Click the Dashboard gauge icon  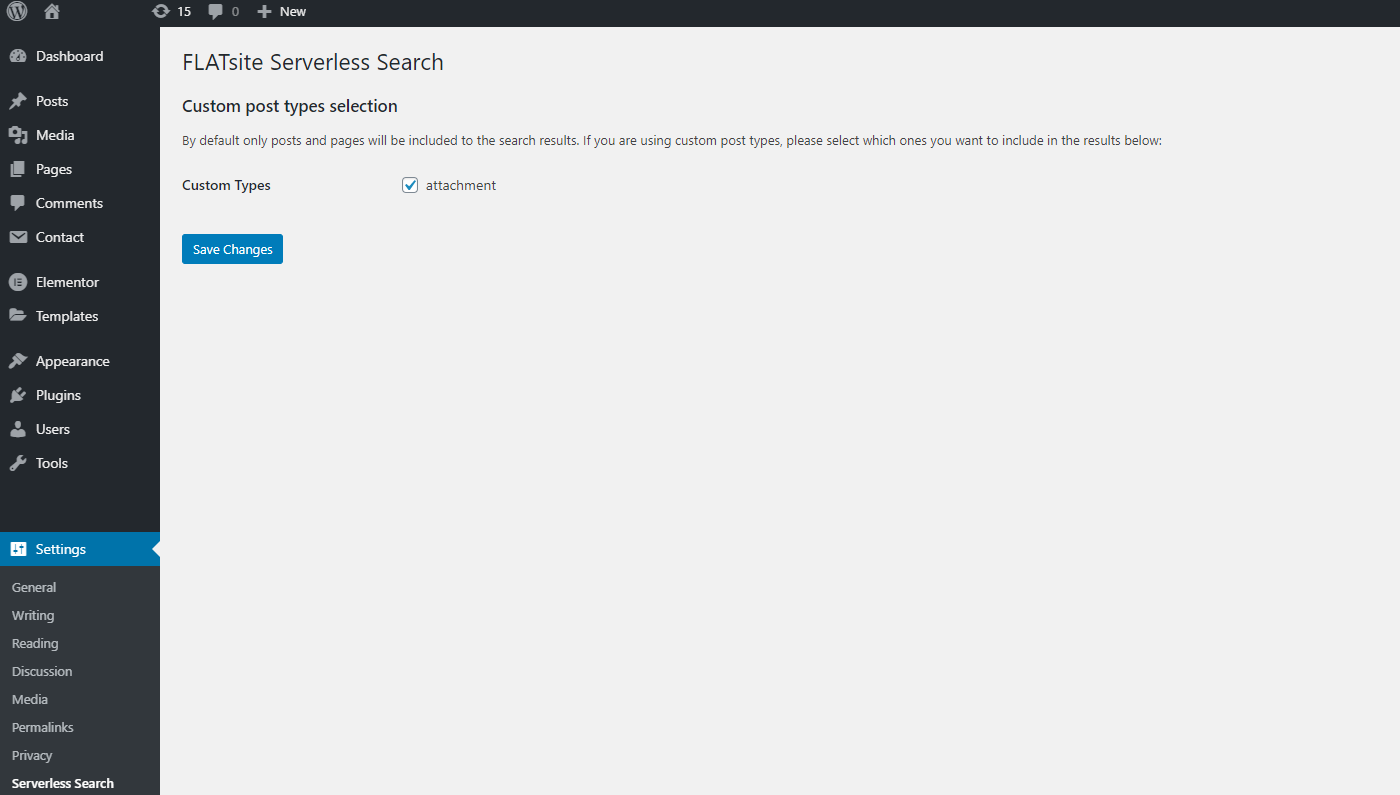click(18, 56)
